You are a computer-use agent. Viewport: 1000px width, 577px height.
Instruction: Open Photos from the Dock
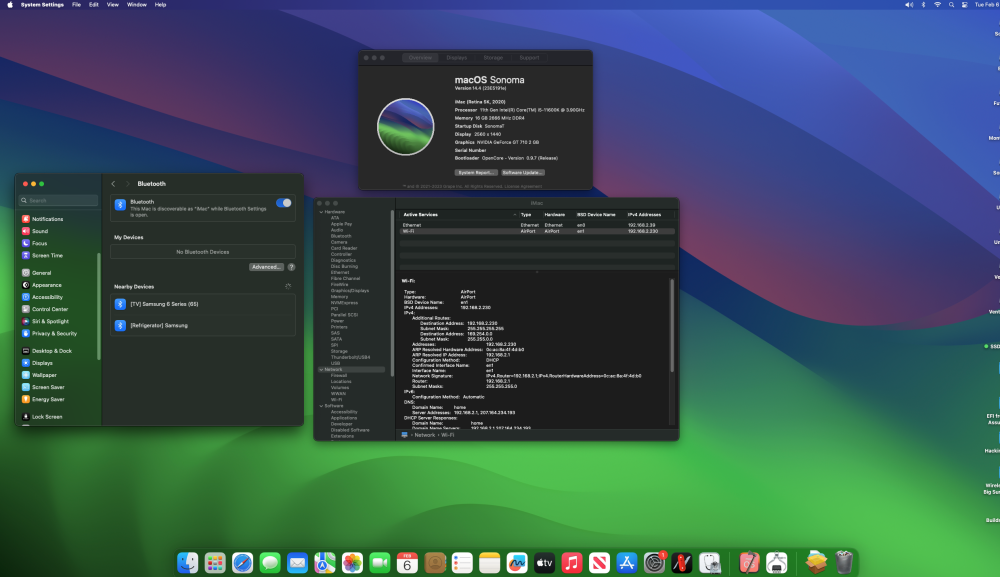(352, 563)
